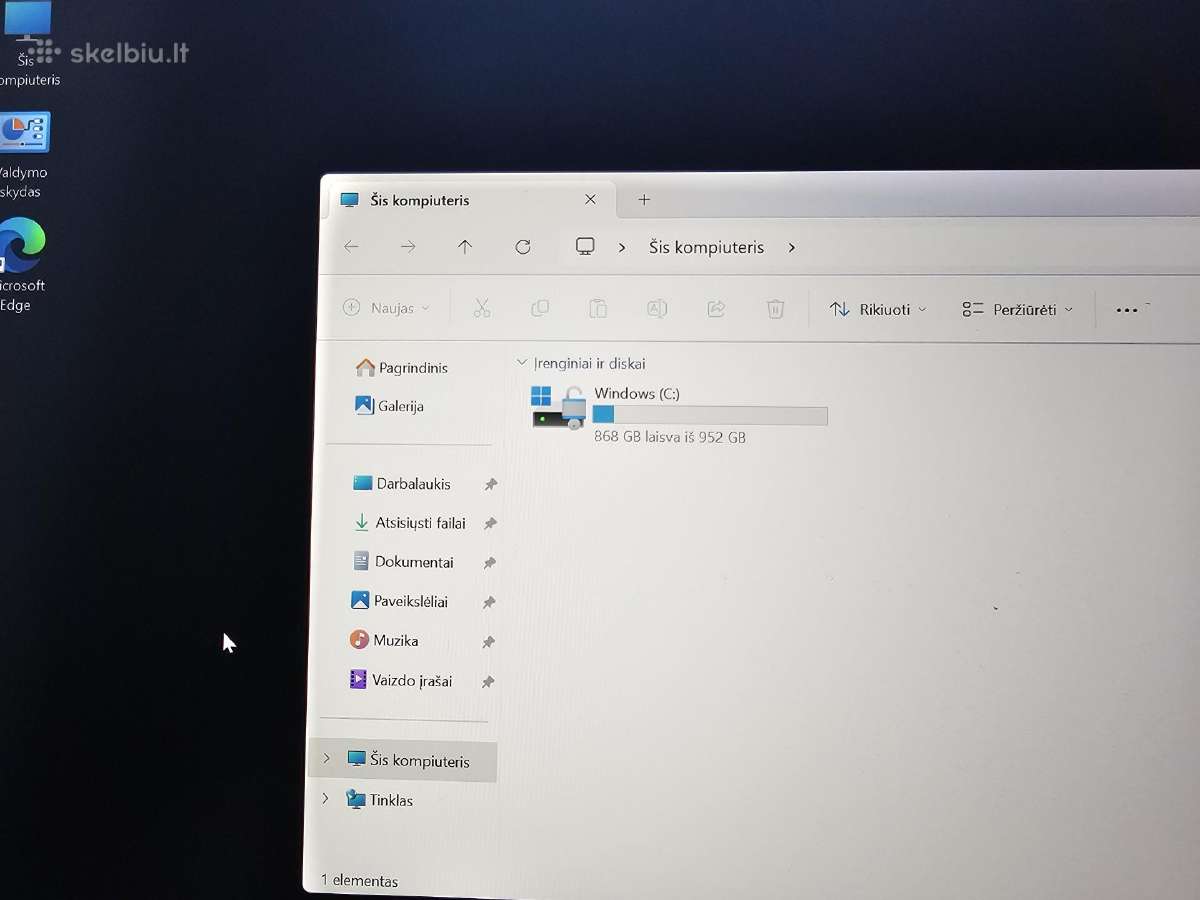Go up one folder level
This screenshot has height=900, width=1200.
coord(465,246)
